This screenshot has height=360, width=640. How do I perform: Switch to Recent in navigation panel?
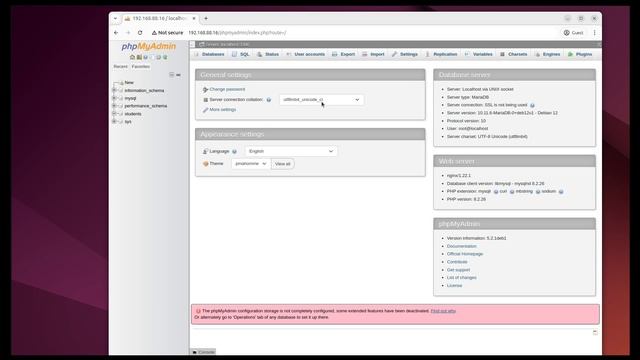[x=120, y=67]
